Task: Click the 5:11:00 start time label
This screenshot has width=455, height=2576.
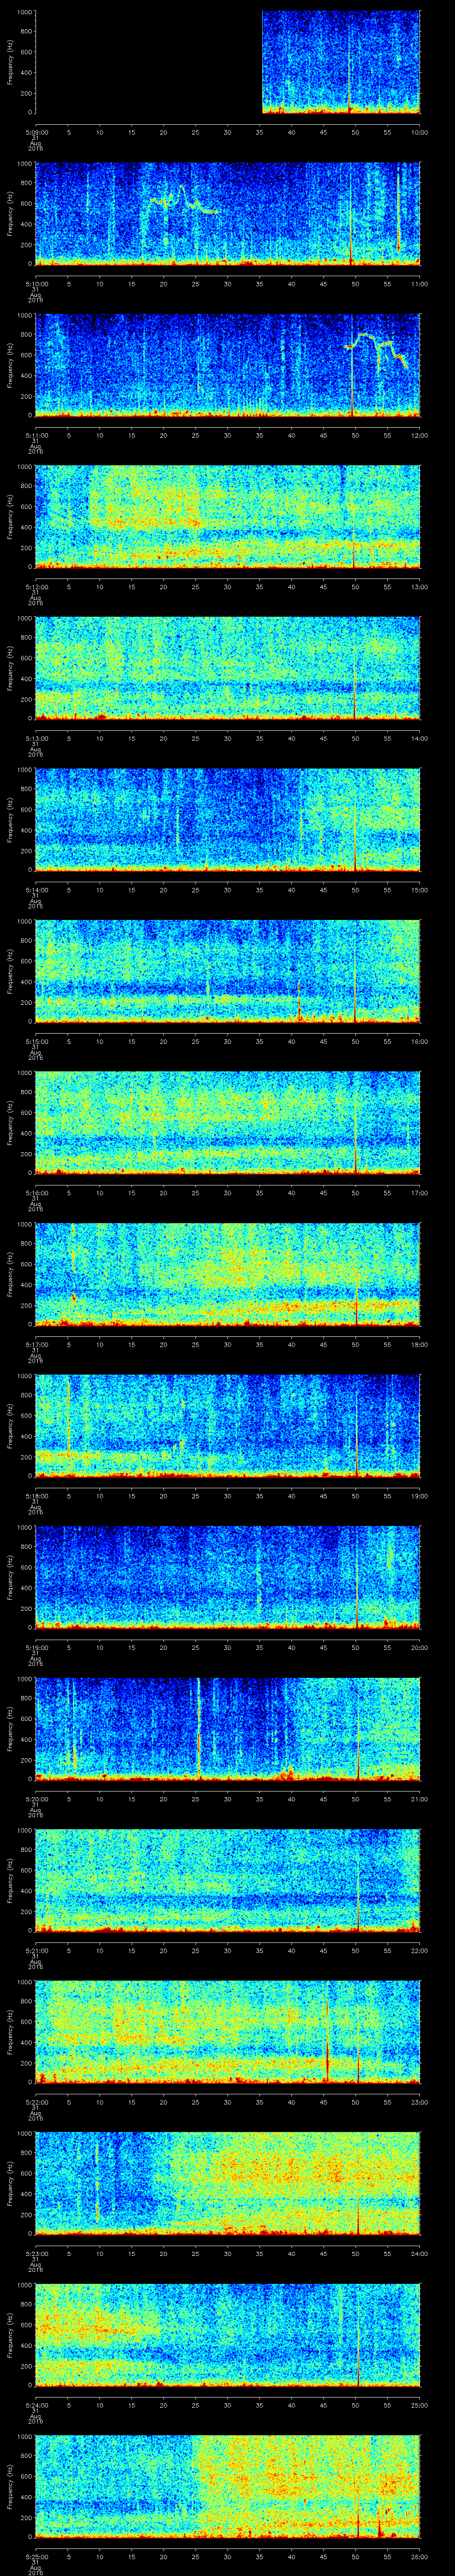Action: point(36,435)
